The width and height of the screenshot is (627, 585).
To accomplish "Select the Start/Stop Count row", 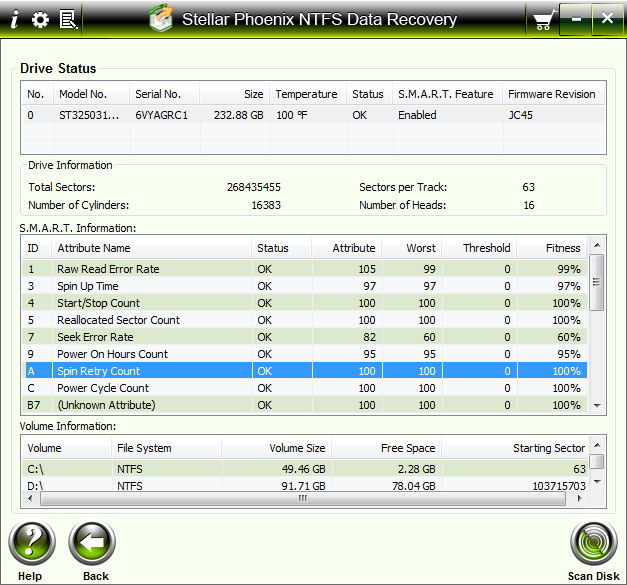I will (304, 303).
